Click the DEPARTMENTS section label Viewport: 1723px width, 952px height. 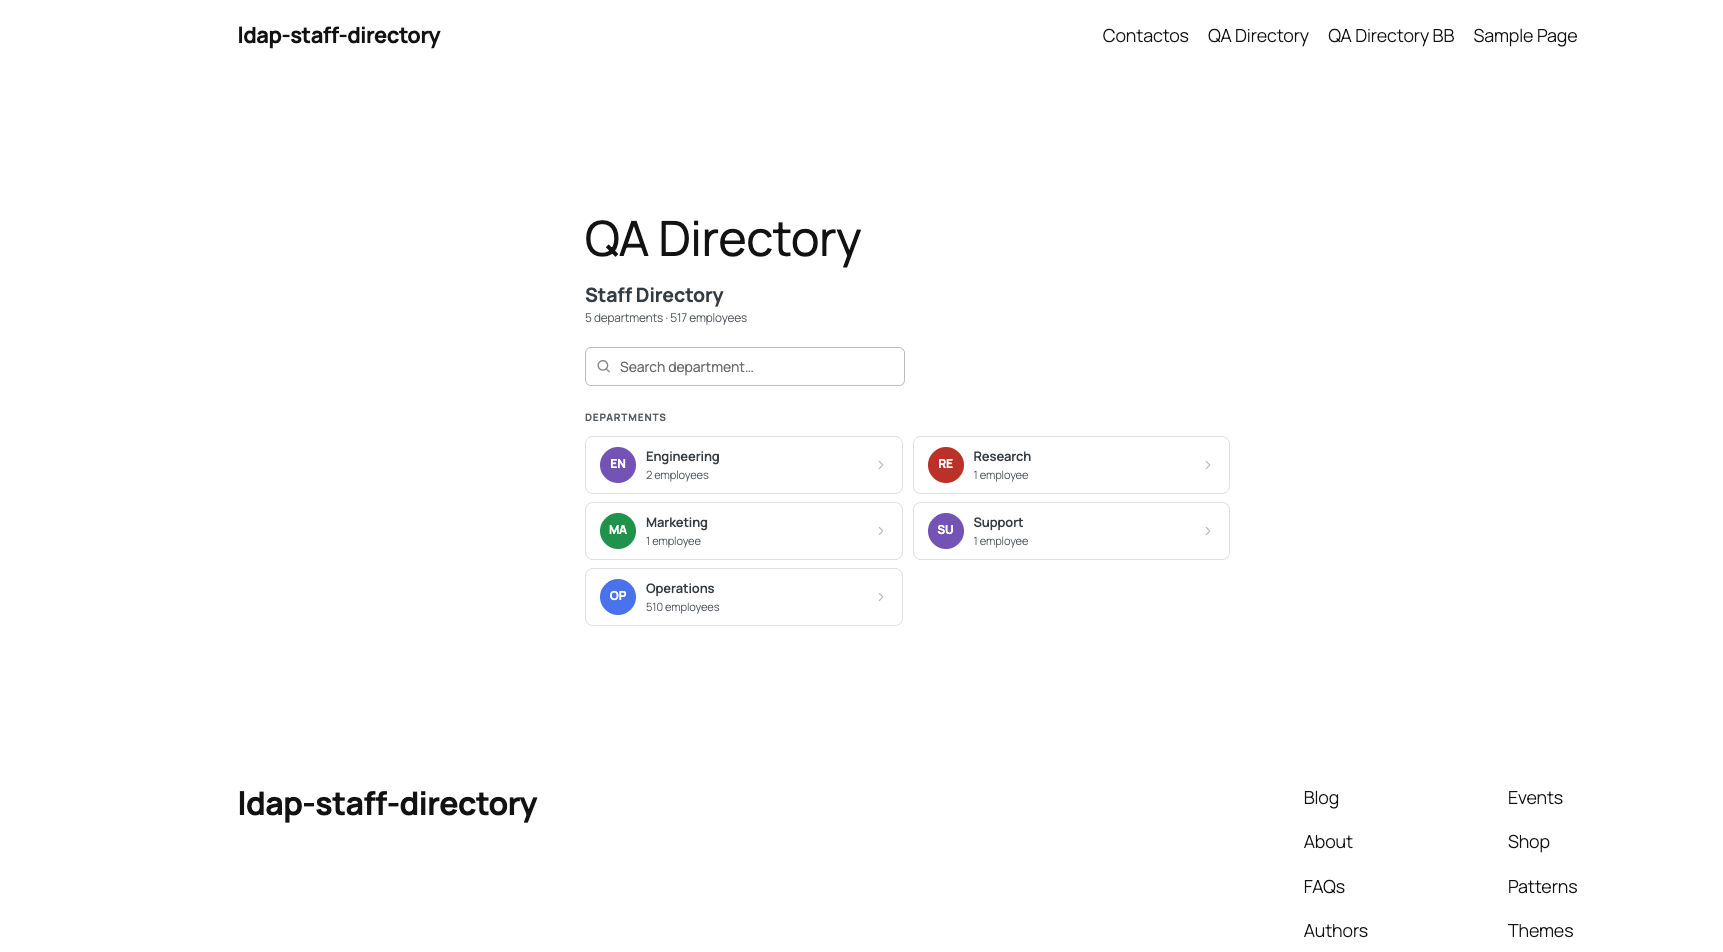click(x=625, y=418)
